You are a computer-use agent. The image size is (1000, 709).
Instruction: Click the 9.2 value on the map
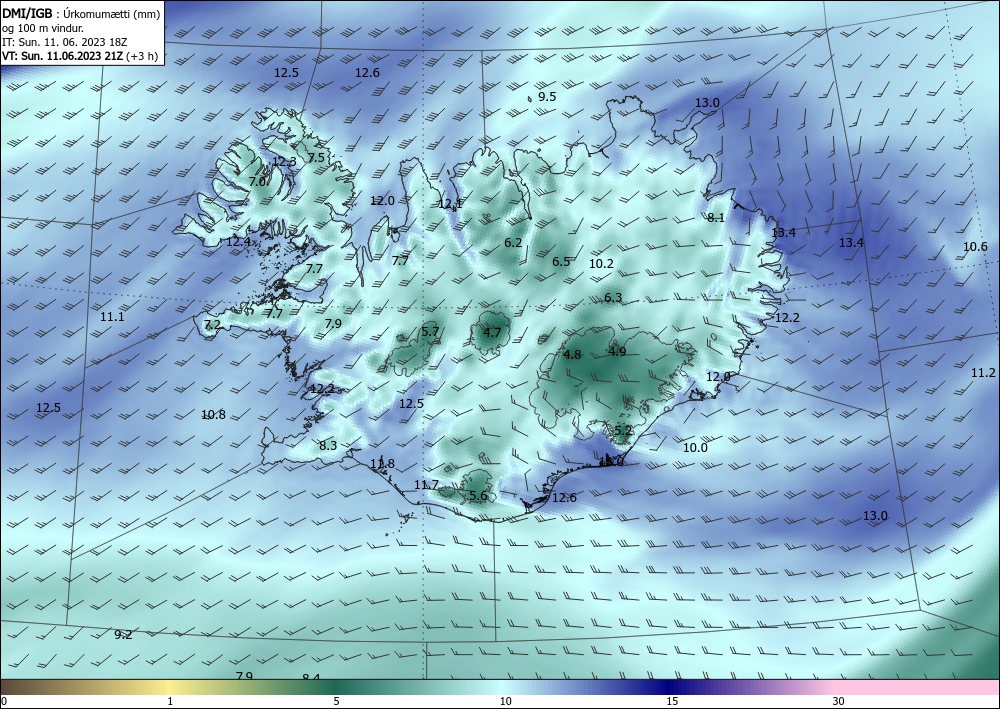(x=123, y=634)
